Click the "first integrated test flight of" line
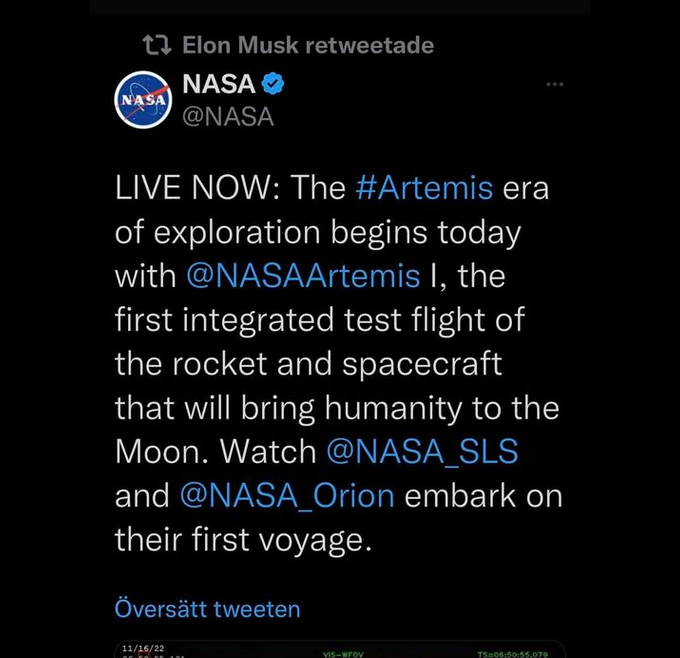The width and height of the screenshot is (680, 658). (x=320, y=320)
